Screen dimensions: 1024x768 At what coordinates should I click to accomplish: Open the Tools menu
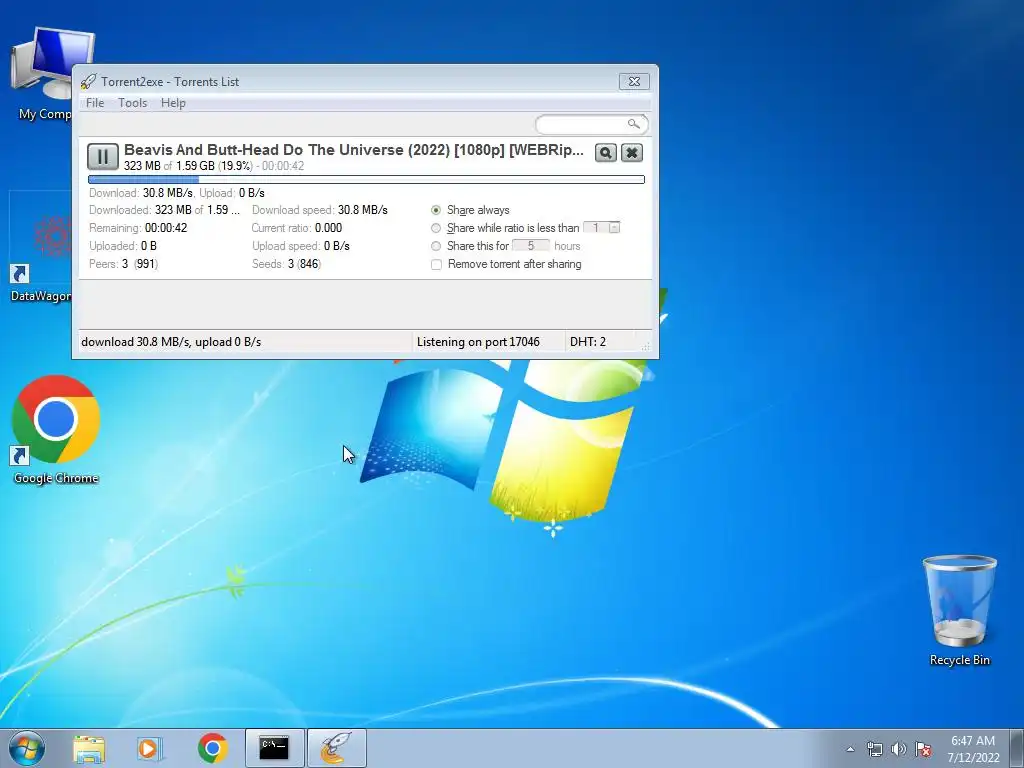point(133,103)
